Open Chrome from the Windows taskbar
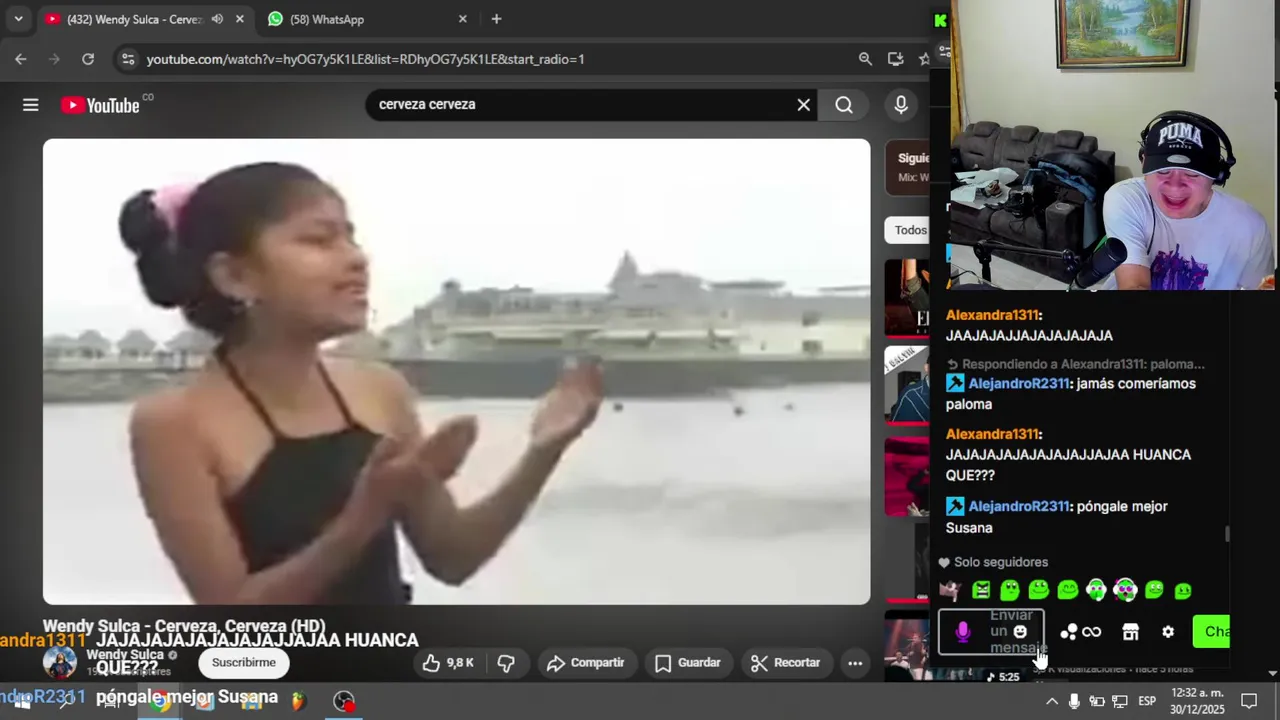Image resolution: width=1280 pixels, height=720 pixels. tap(159, 702)
